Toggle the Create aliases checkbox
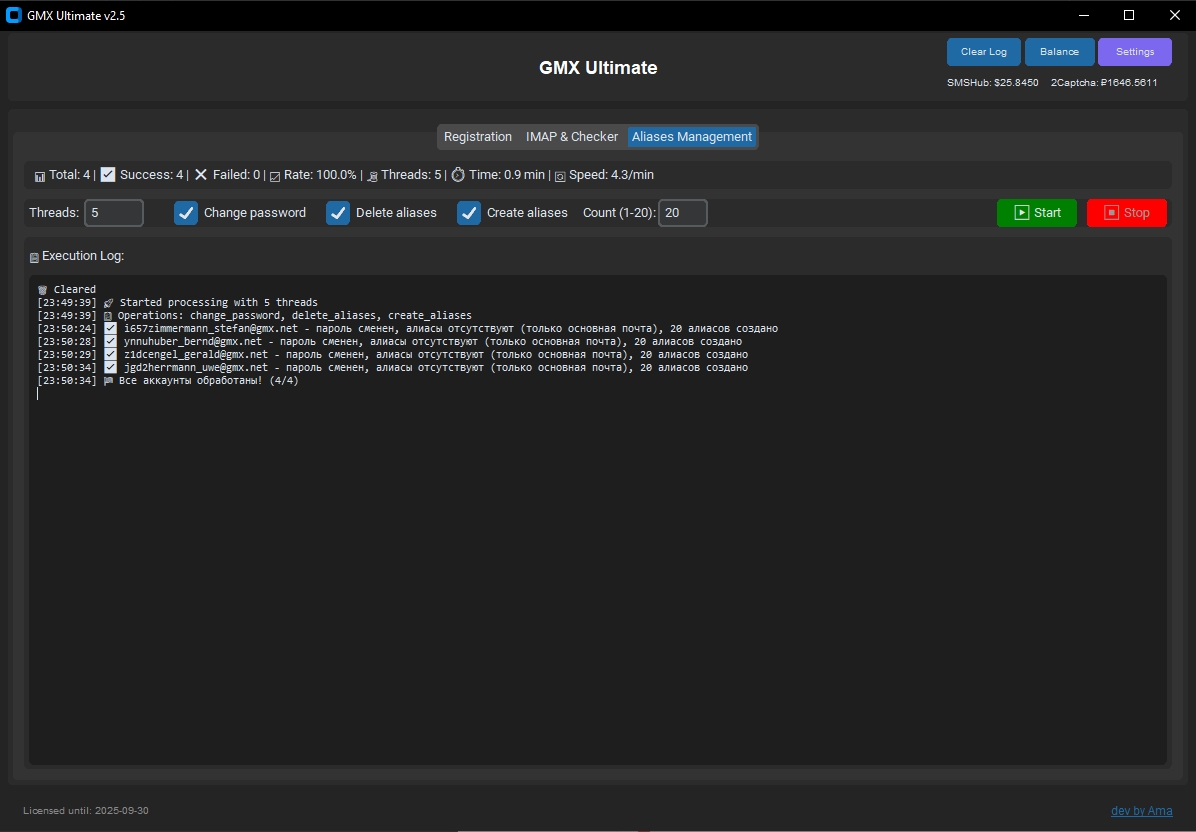Image resolution: width=1196 pixels, height=832 pixels. click(x=469, y=213)
